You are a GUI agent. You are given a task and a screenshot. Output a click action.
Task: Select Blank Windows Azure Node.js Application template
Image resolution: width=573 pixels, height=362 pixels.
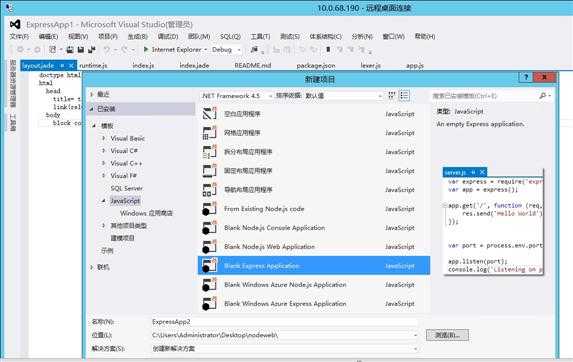tap(314, 285)
